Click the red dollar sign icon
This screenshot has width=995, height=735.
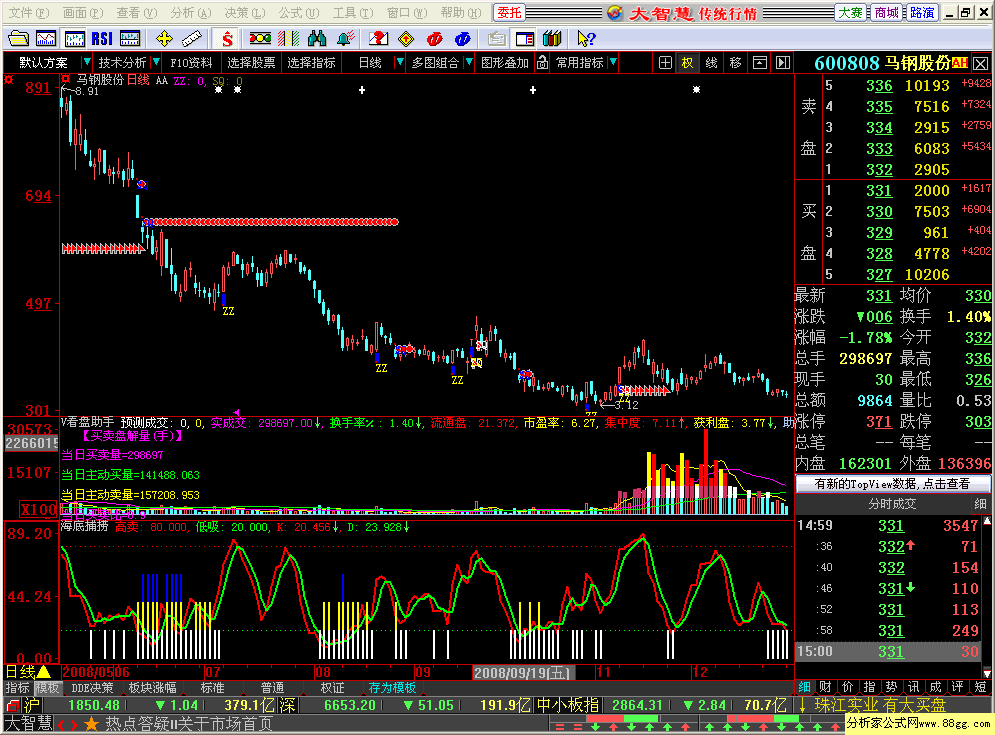point(227,39)
